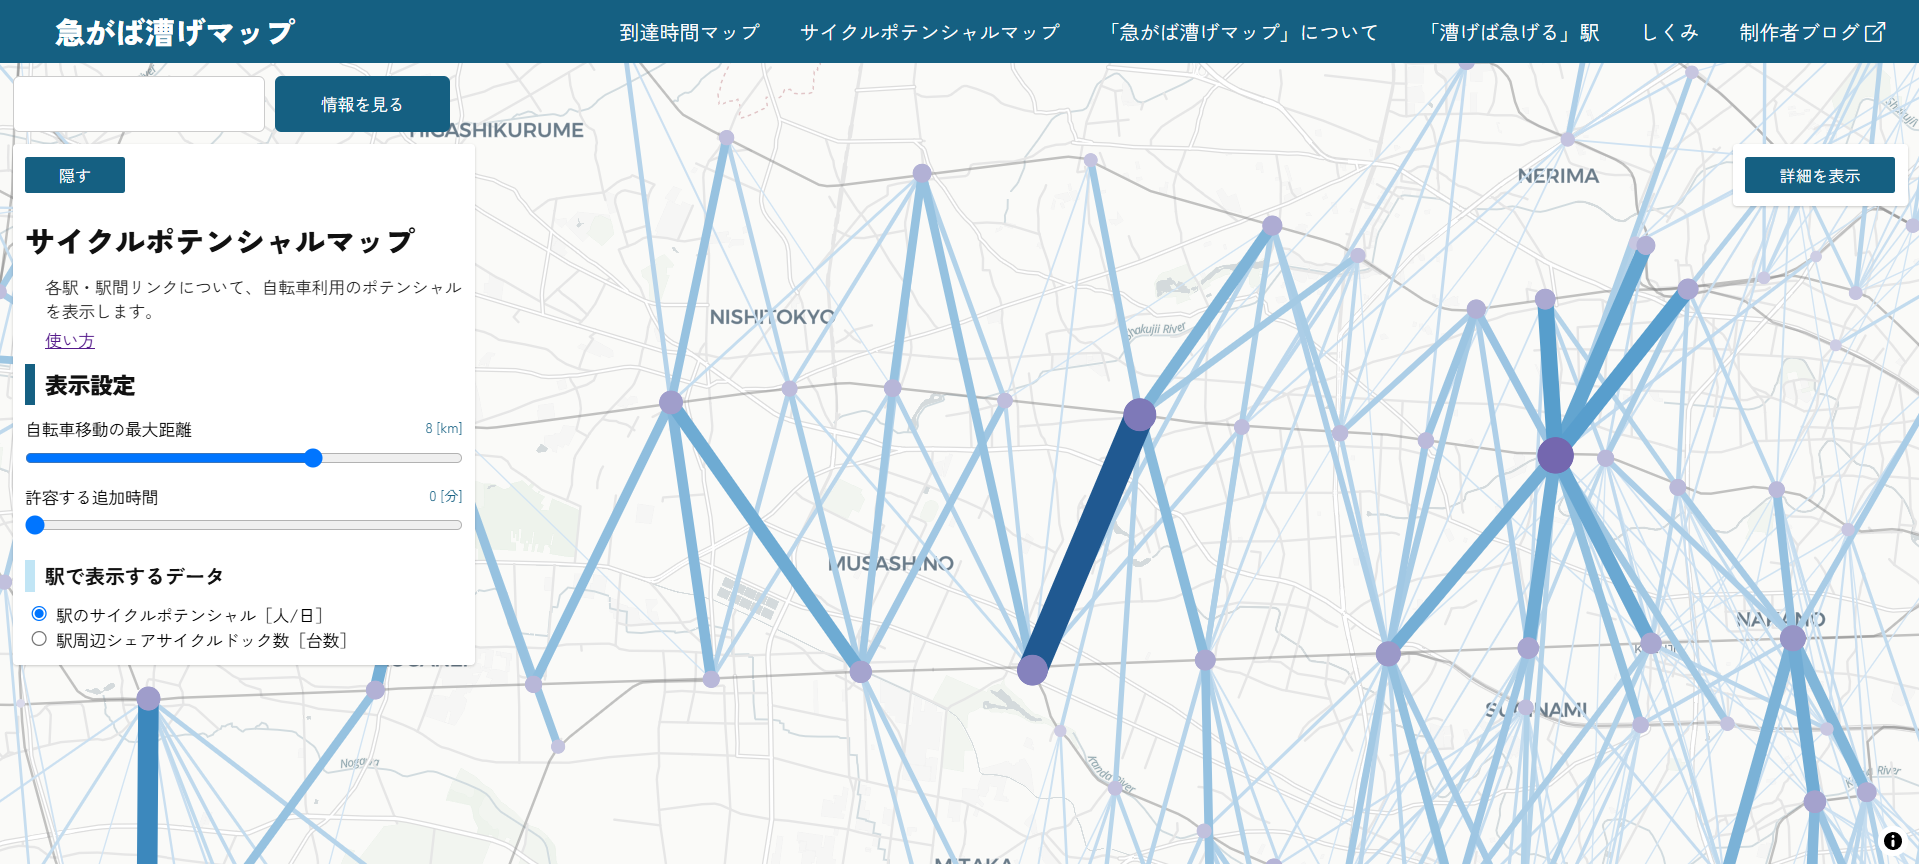
Task: Click the station node atop the dark blue link
Action: (x=1139, y=414)
